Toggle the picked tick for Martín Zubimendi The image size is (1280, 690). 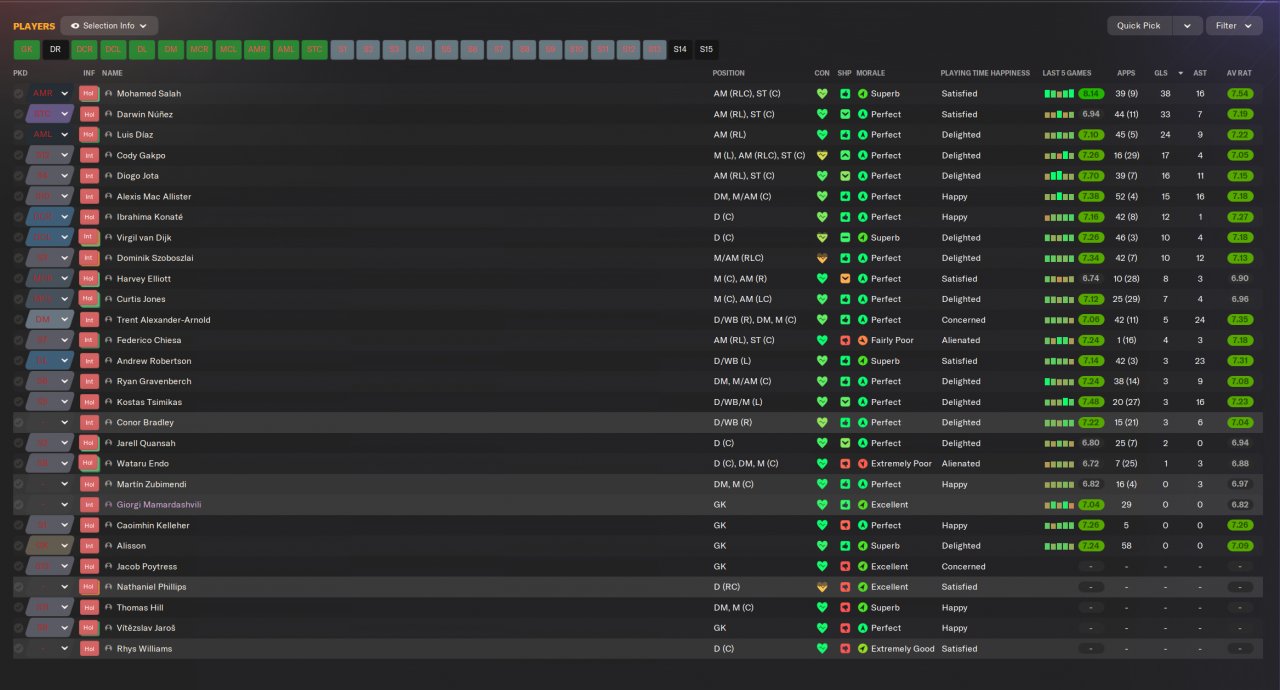pyautogui.click(x=18, y=485)
